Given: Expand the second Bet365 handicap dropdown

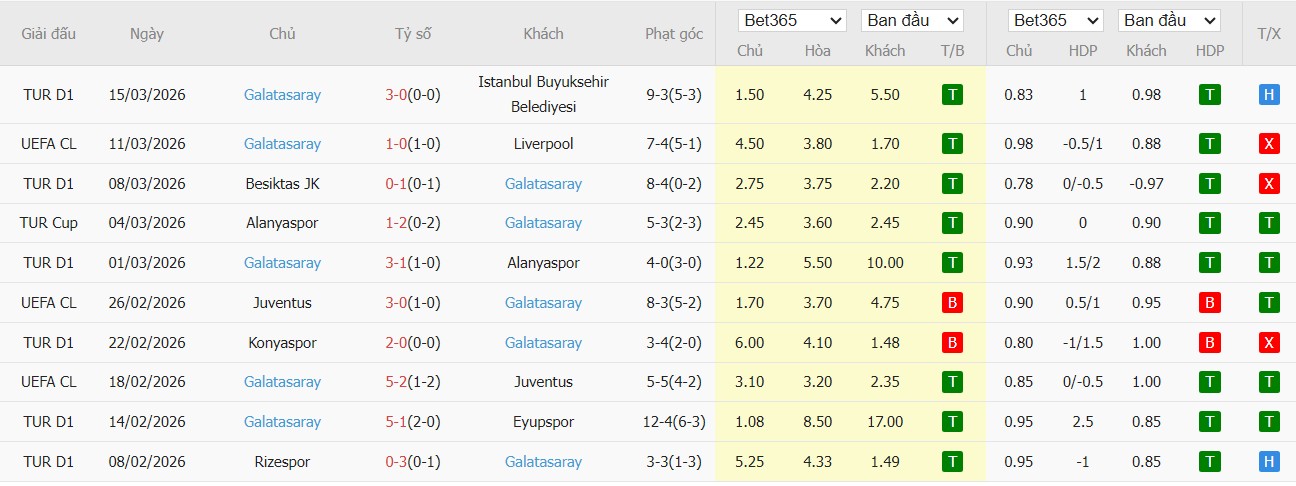Looking at the screenshot, I should pos(1055,20).
